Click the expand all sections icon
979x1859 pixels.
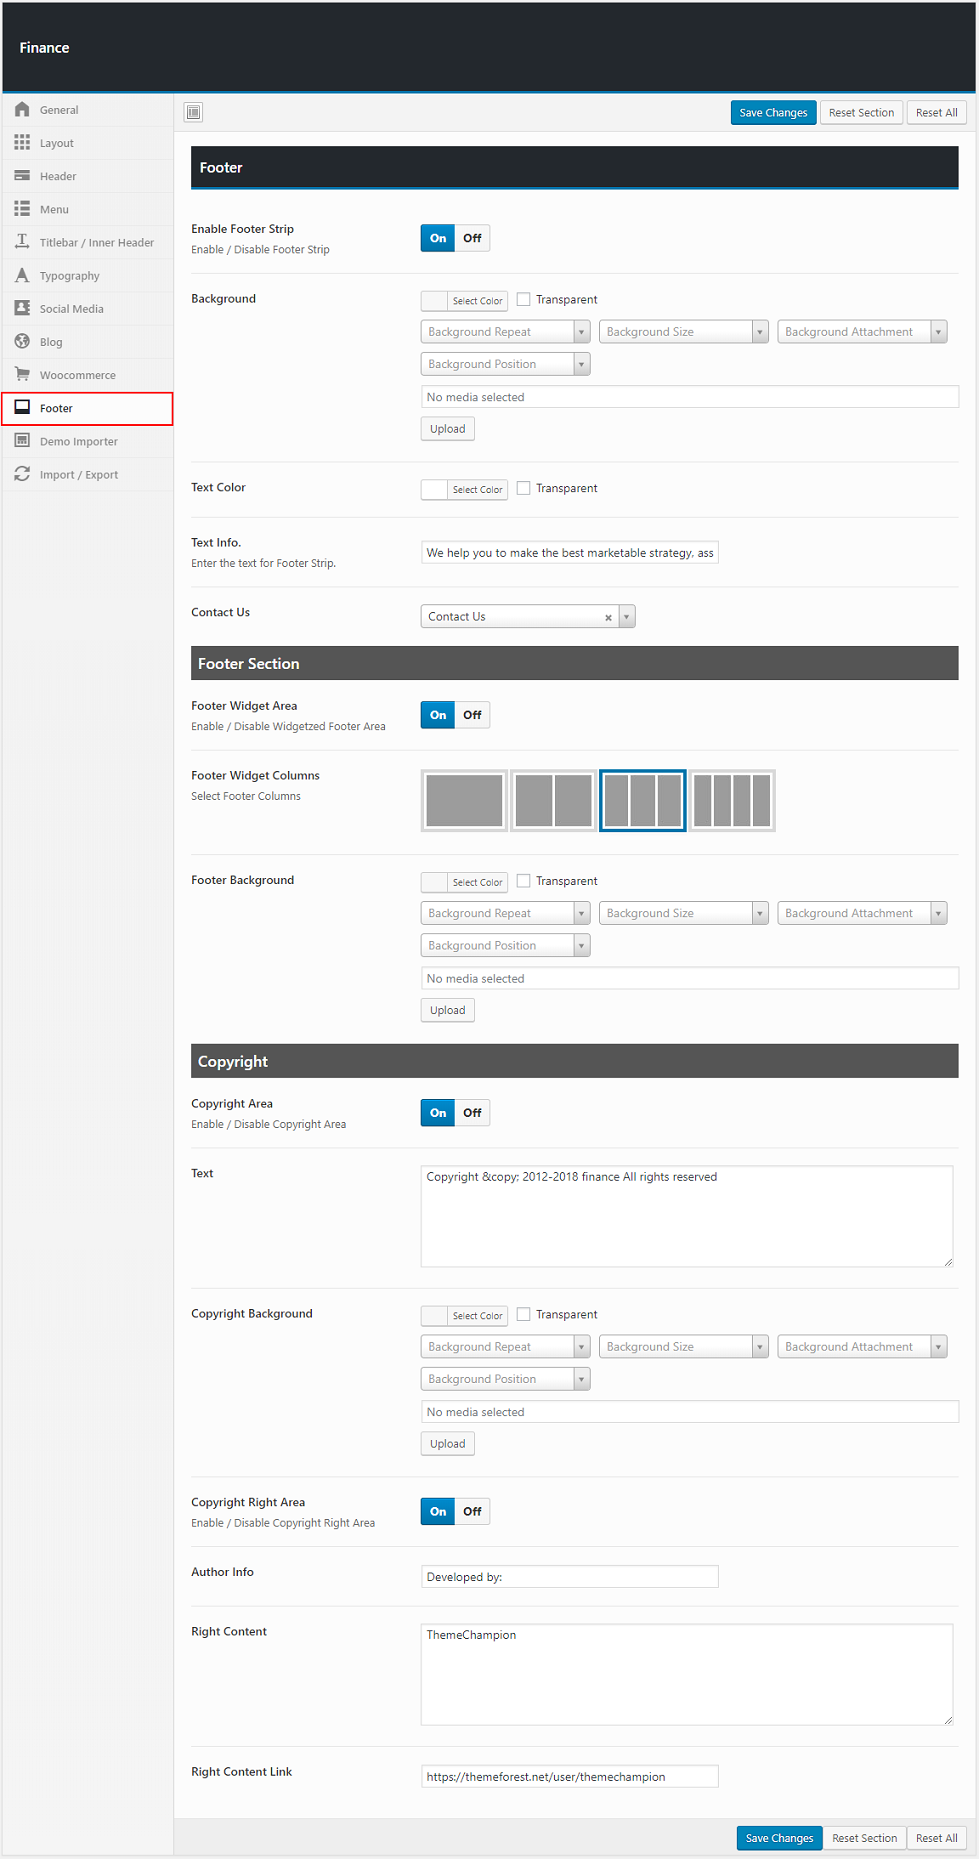(194, 112)
